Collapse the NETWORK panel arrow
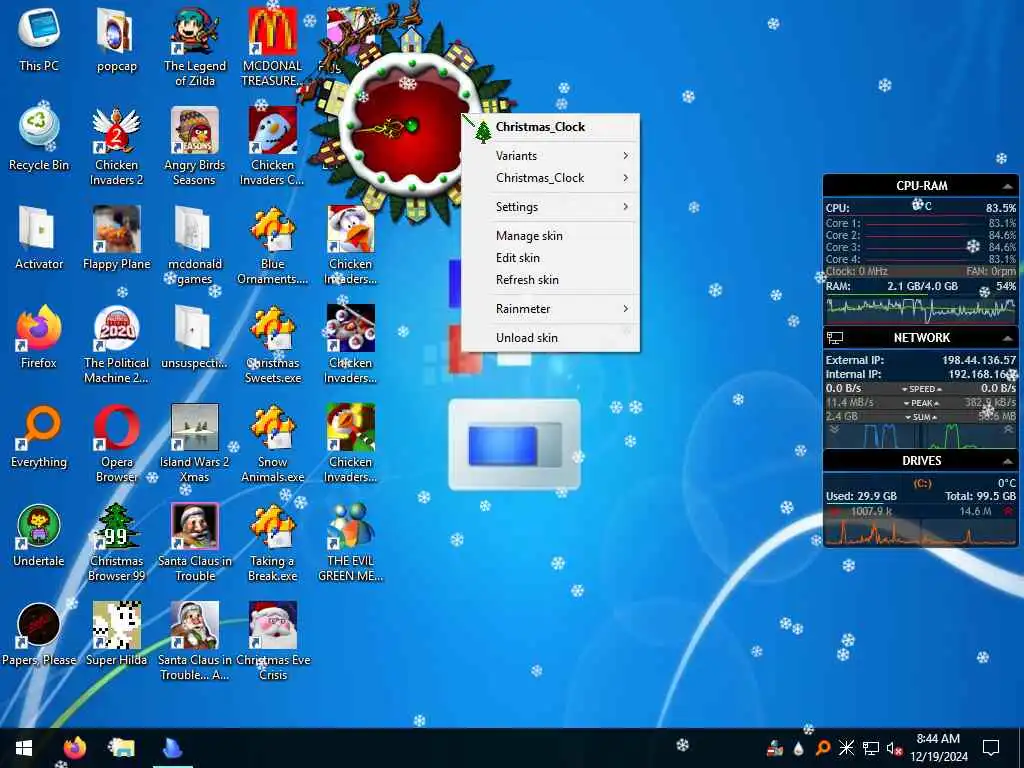The width and height of the screenshot is (1024, 768). point(1008,338)
